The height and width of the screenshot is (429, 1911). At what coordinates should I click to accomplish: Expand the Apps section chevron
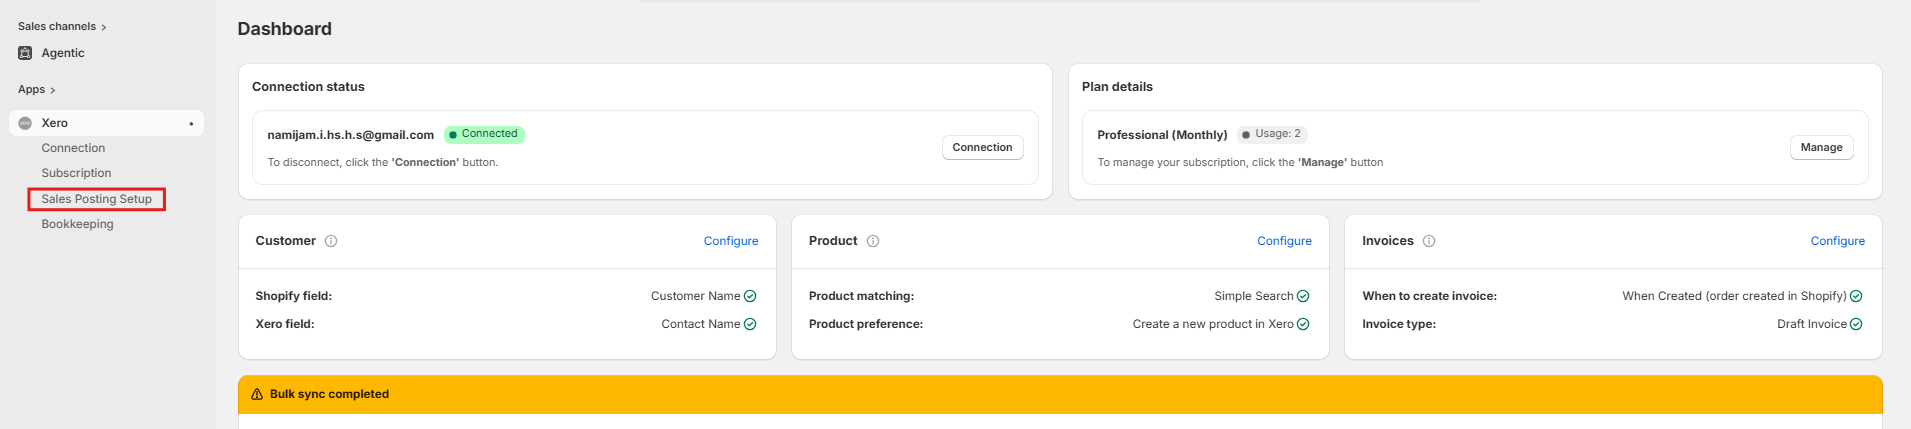tap(53, 90)
